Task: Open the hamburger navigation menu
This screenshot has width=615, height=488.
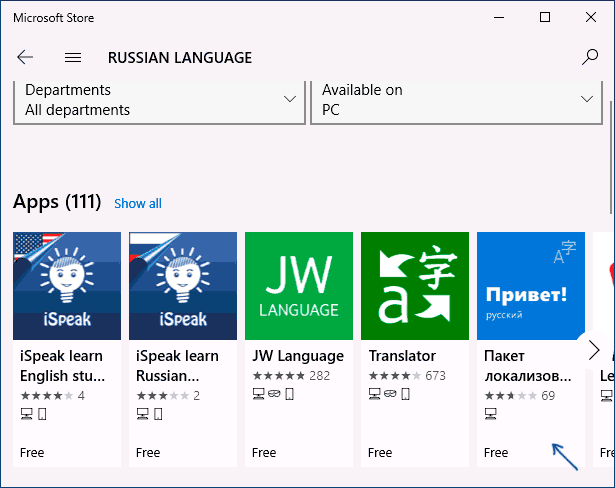Action: 73,58
